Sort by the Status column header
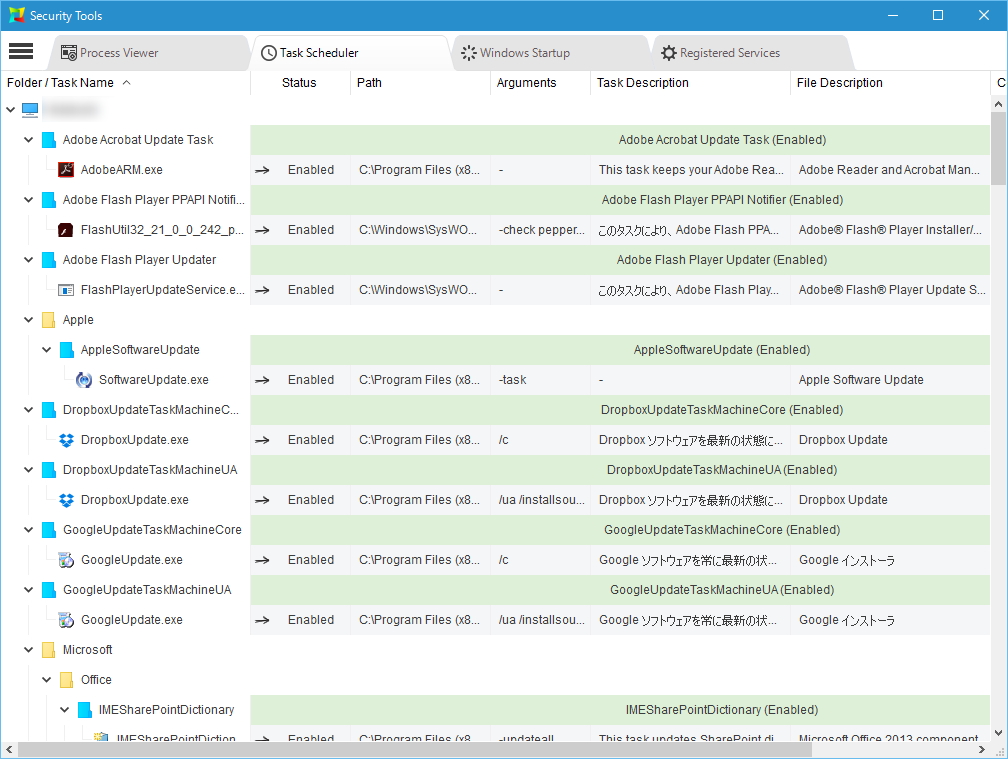 click(300, 83)
